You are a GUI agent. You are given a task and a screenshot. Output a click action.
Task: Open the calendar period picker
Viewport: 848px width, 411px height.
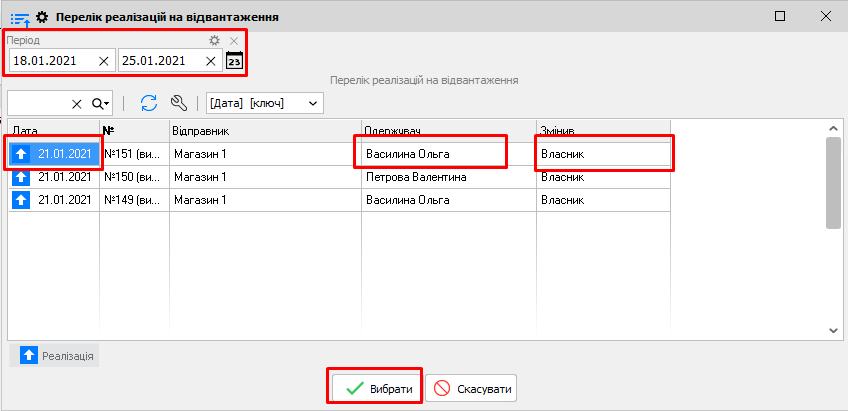[x=234, y=61]
